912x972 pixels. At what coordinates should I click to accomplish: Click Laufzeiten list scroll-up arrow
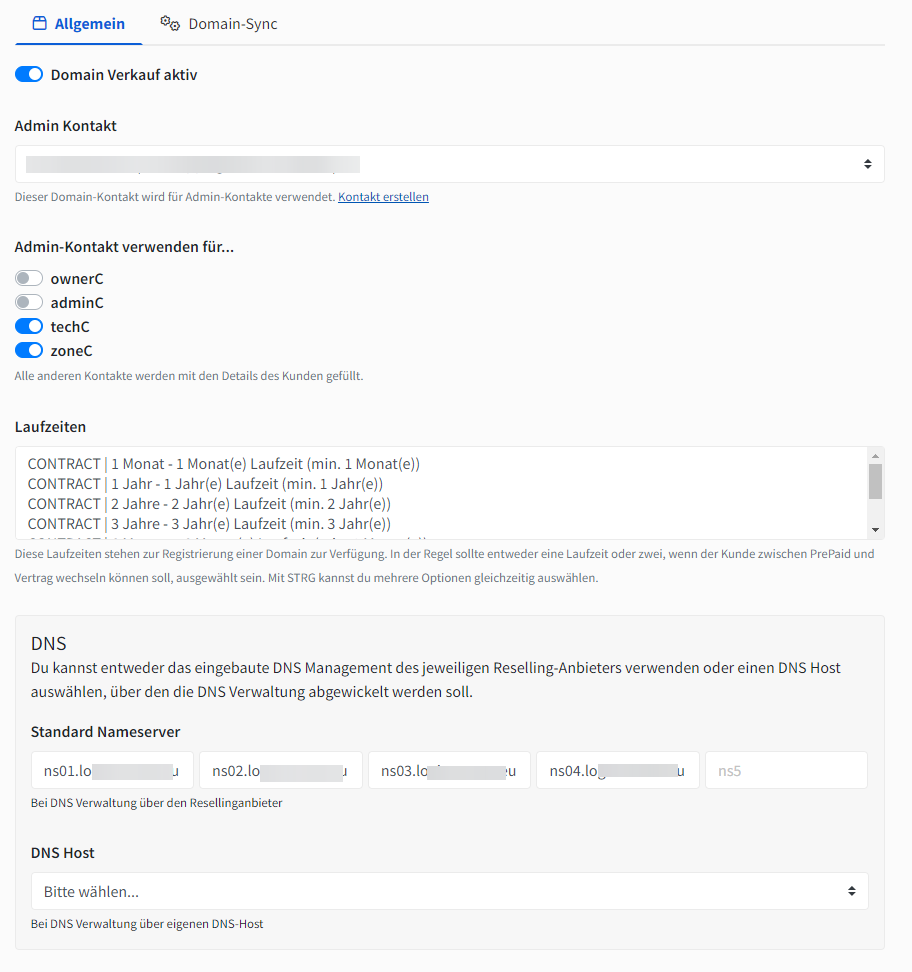coord(875,455)
